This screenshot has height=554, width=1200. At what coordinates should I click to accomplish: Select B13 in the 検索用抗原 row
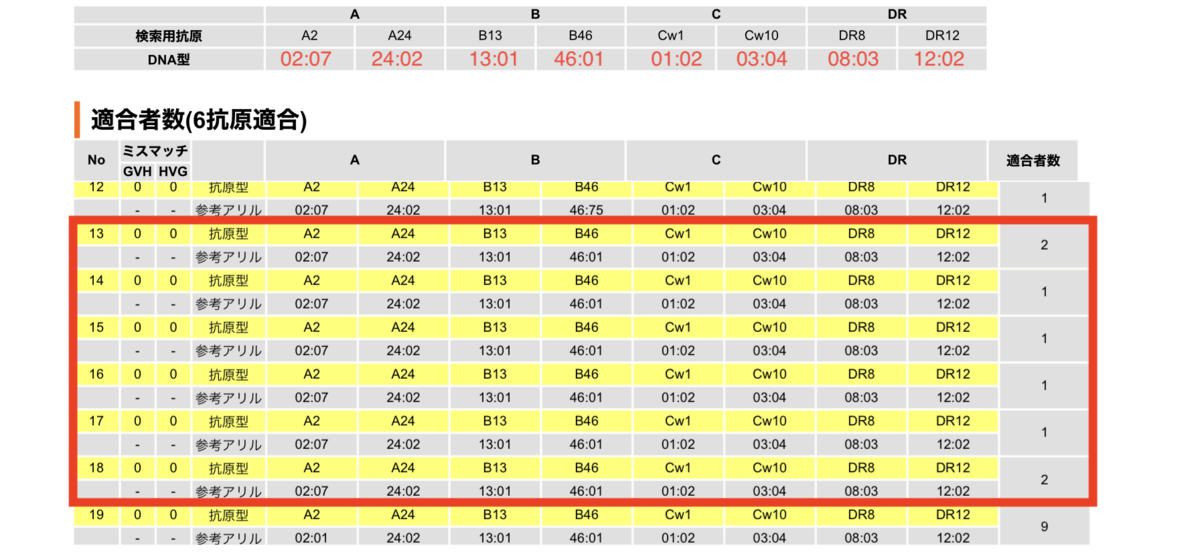491,36
